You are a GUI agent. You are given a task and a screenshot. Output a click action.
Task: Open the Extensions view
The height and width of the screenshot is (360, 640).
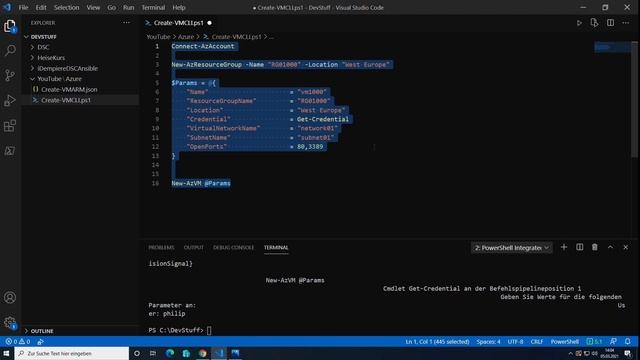pyautogui.click(x=10, y=126)
